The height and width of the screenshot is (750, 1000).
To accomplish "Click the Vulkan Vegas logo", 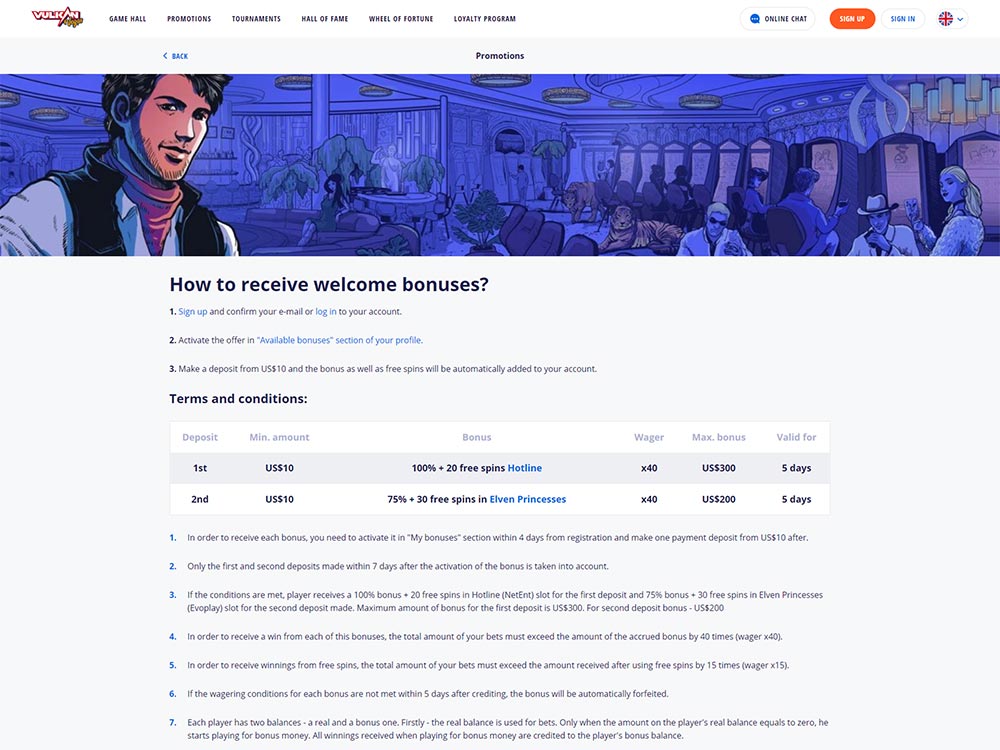I will click(57, 17).
